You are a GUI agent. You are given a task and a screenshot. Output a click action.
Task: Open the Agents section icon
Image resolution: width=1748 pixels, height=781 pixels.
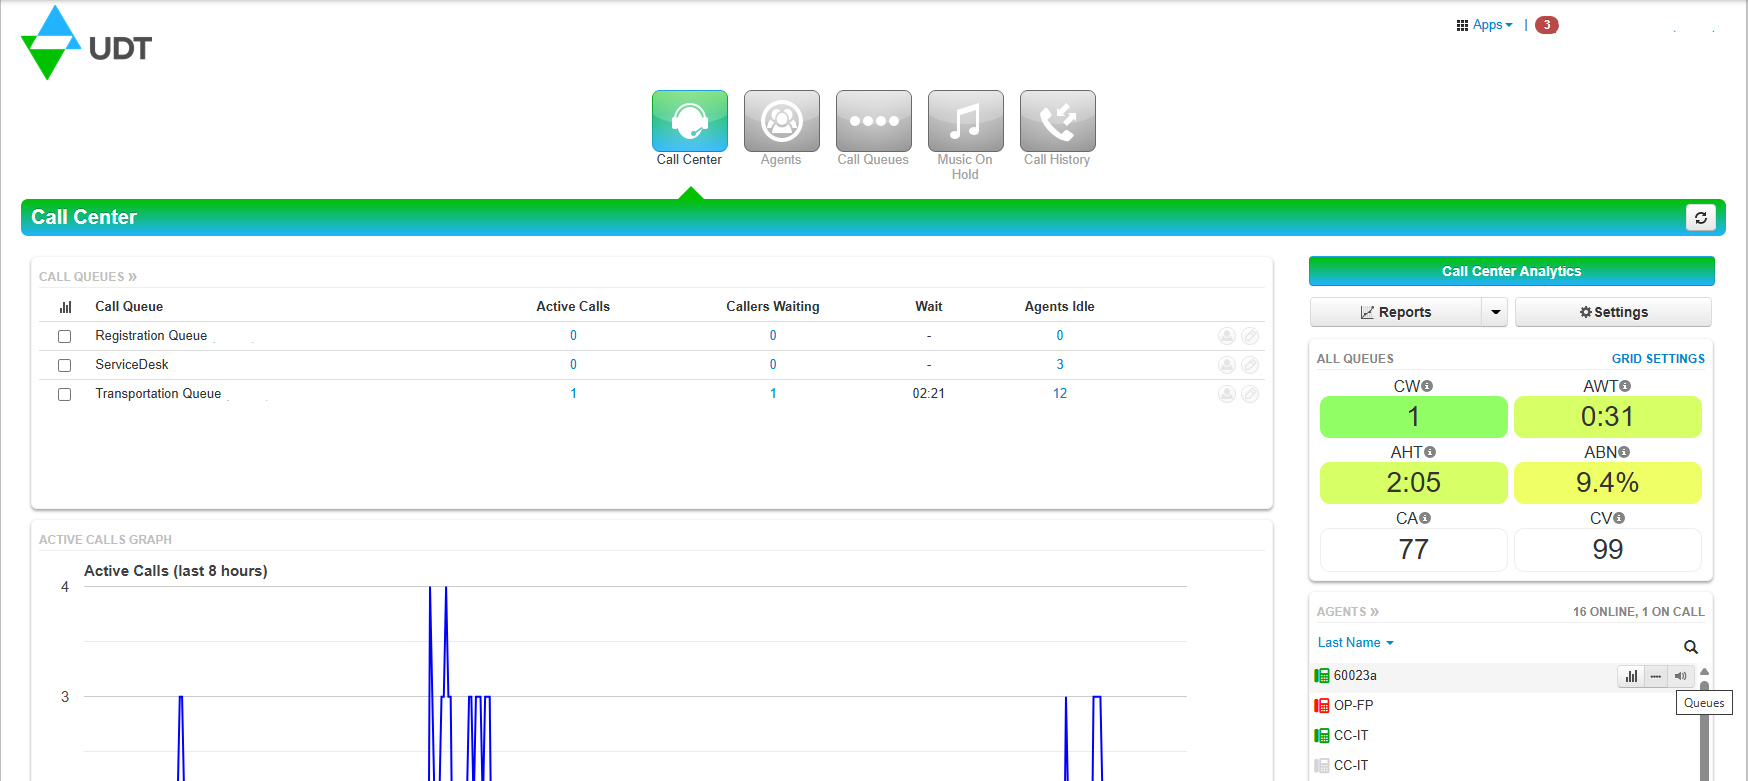coord(781,121)
